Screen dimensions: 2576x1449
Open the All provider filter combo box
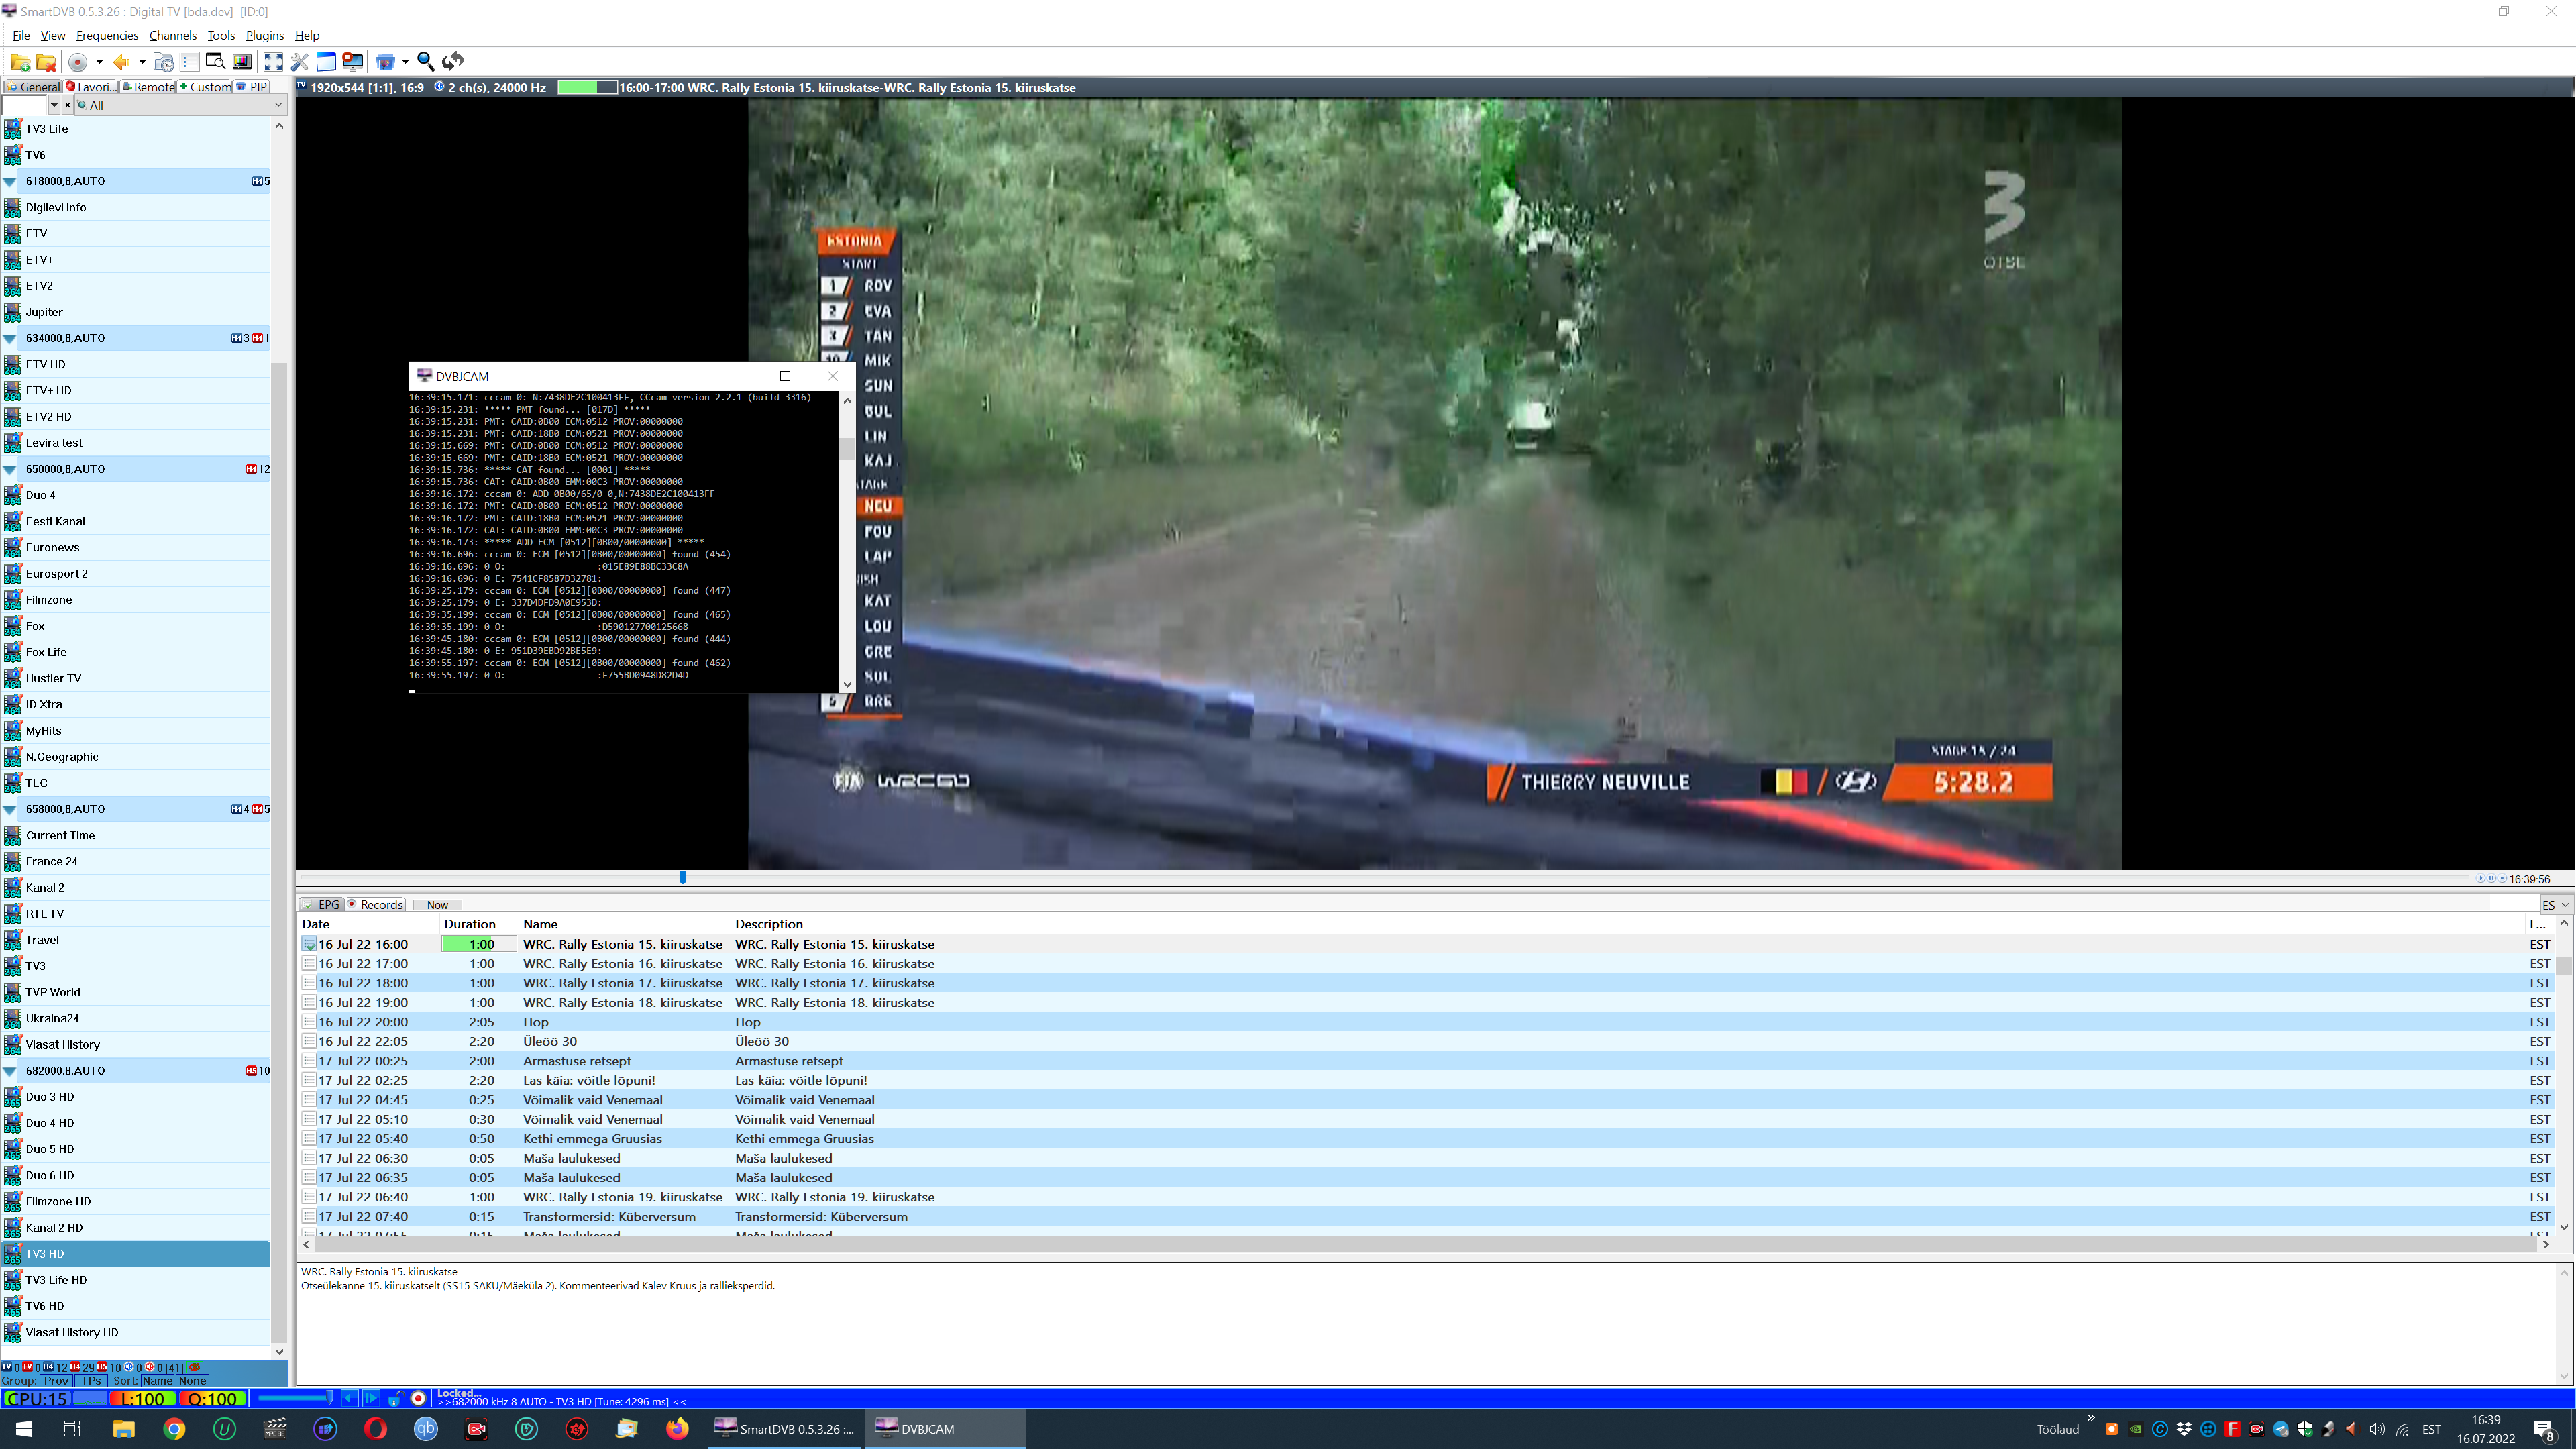(181, 105)
